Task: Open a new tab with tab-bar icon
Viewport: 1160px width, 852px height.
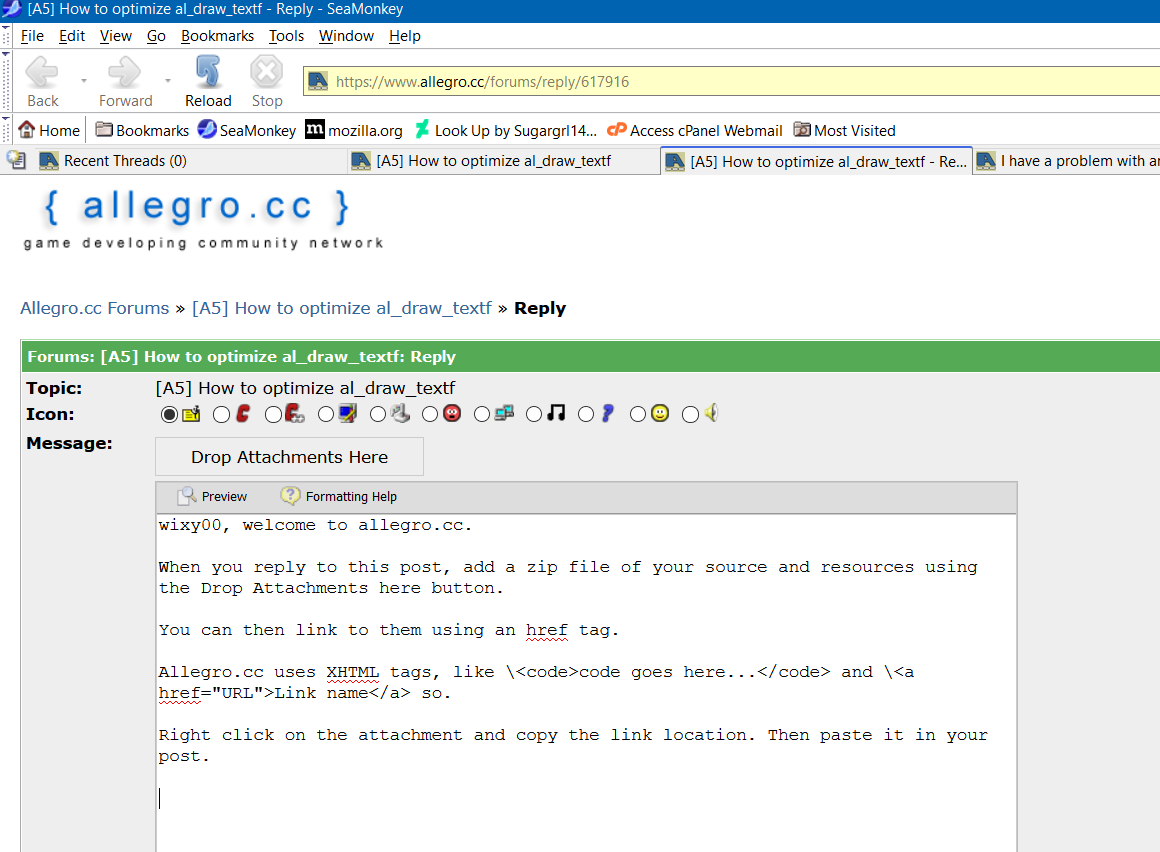Action: (x=16, y=160)
